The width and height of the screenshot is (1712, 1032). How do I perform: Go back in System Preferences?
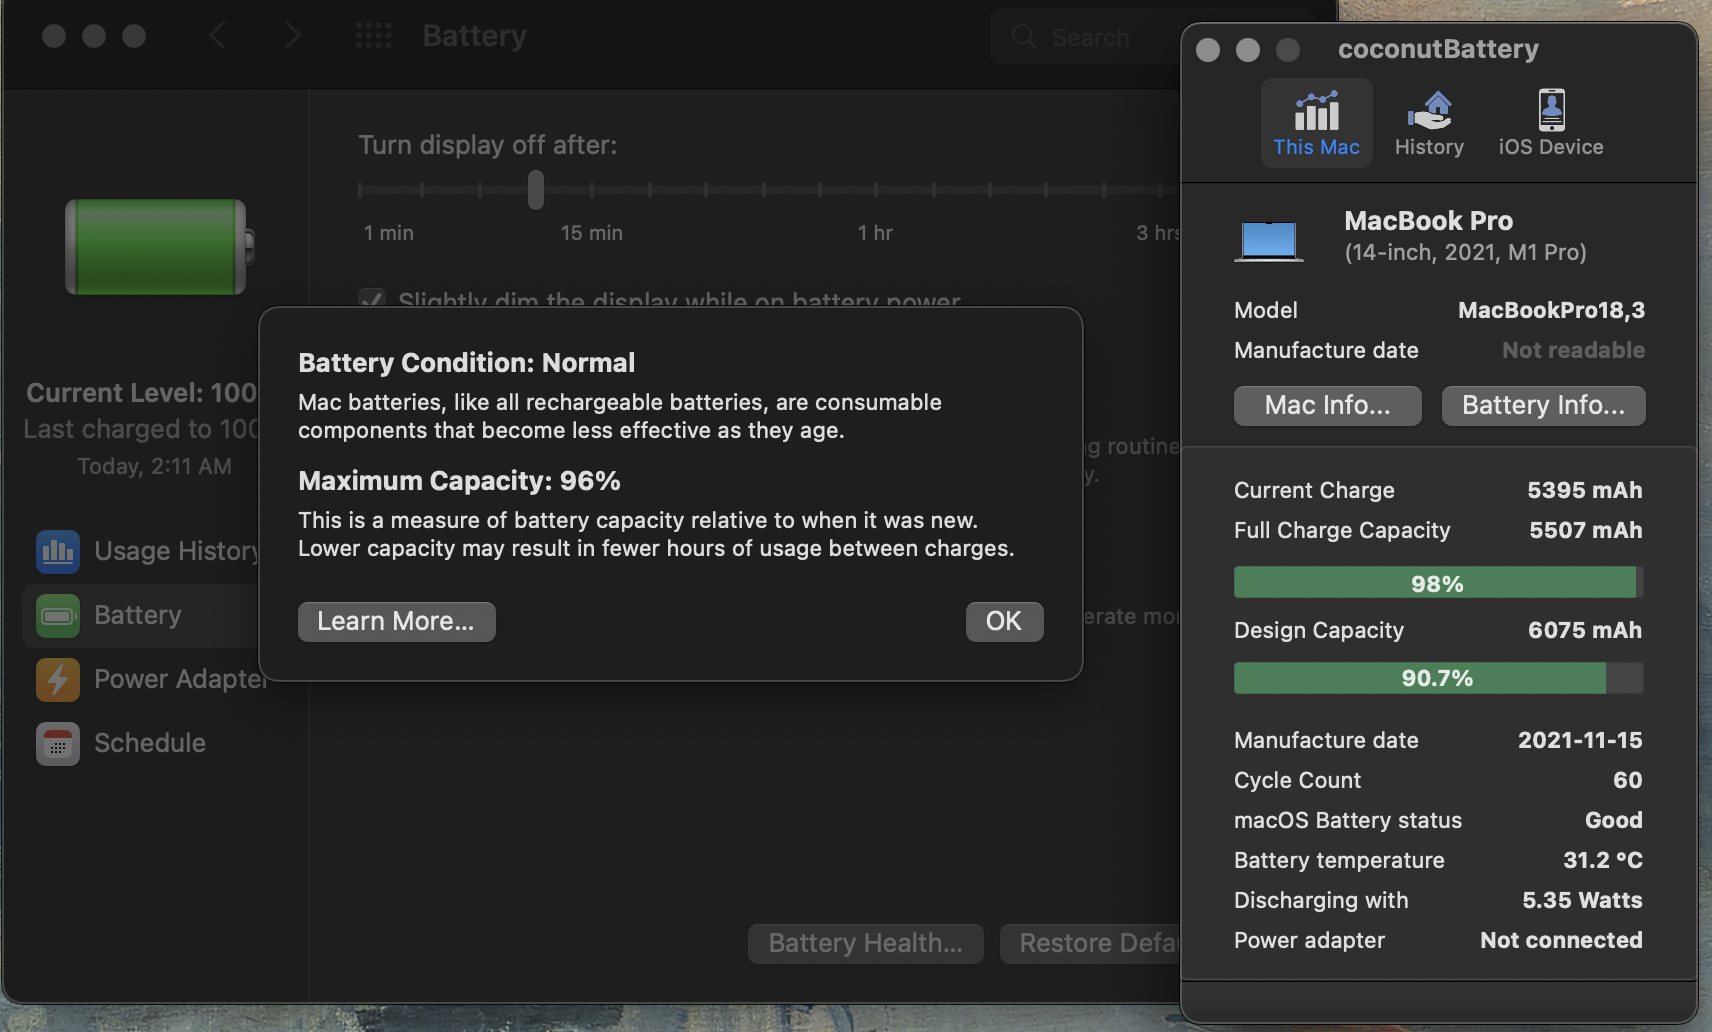click(218, 36)
